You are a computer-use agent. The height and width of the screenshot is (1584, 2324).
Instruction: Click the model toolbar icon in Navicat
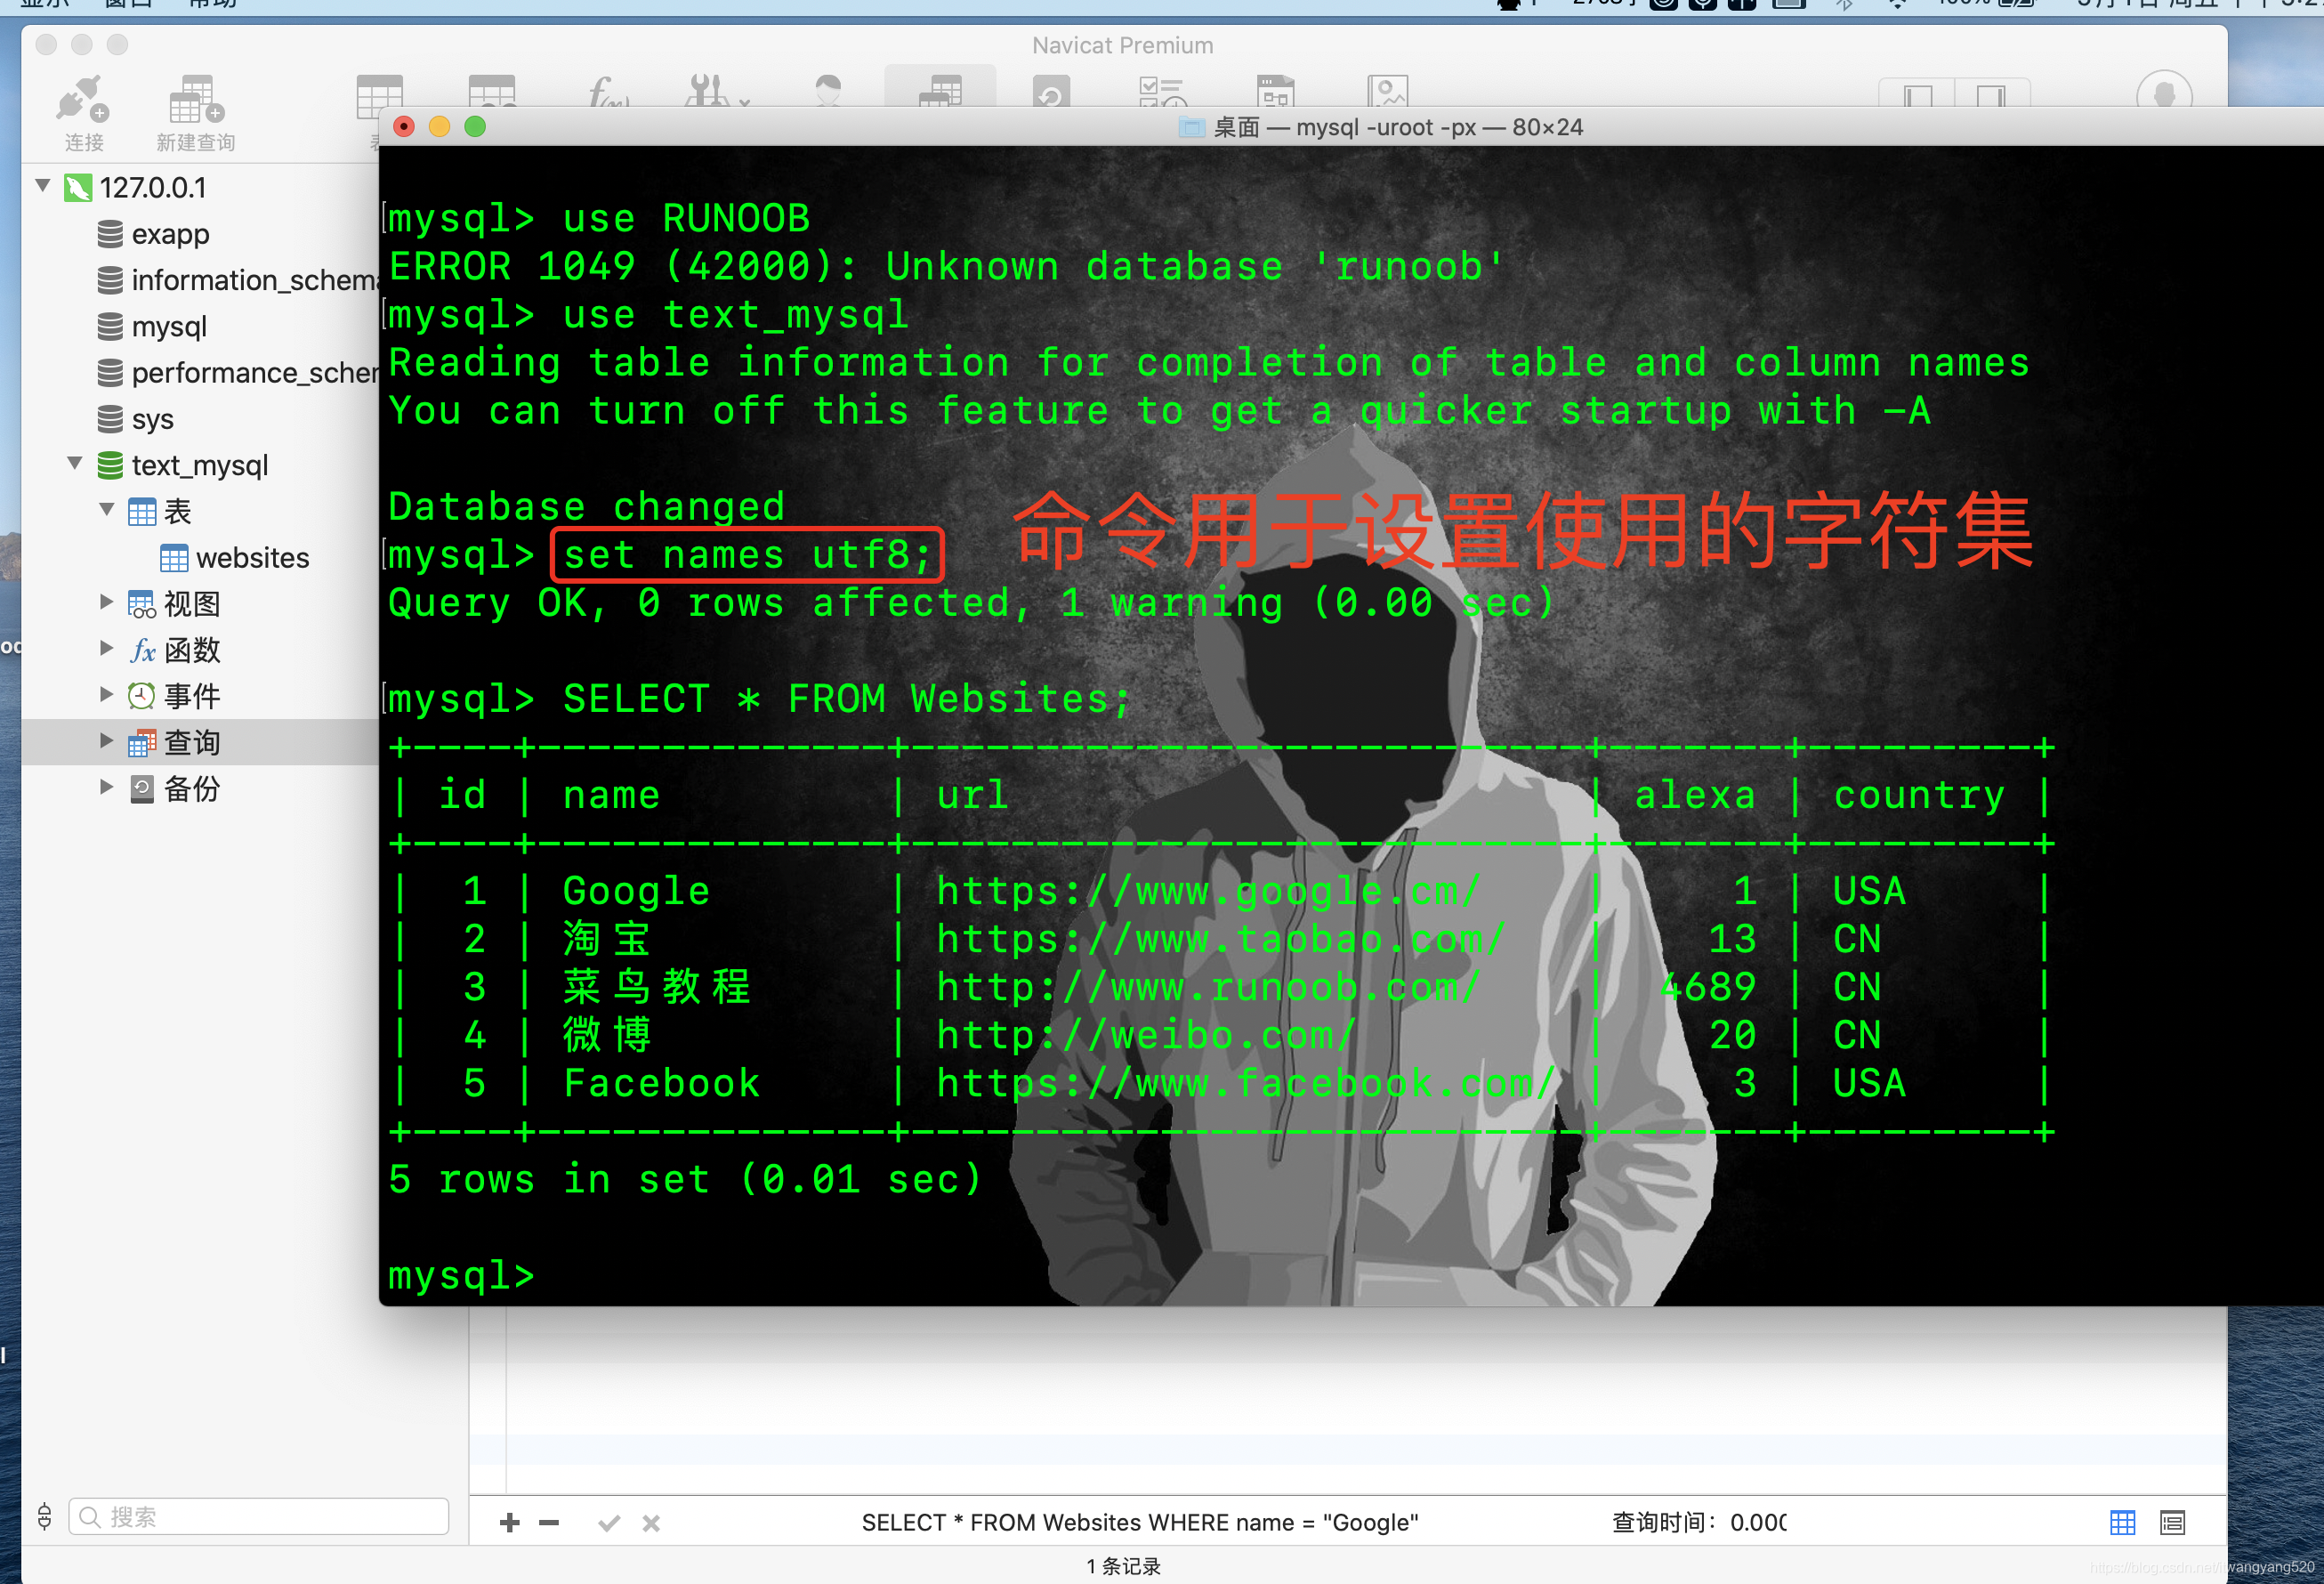pos(1275,90)
